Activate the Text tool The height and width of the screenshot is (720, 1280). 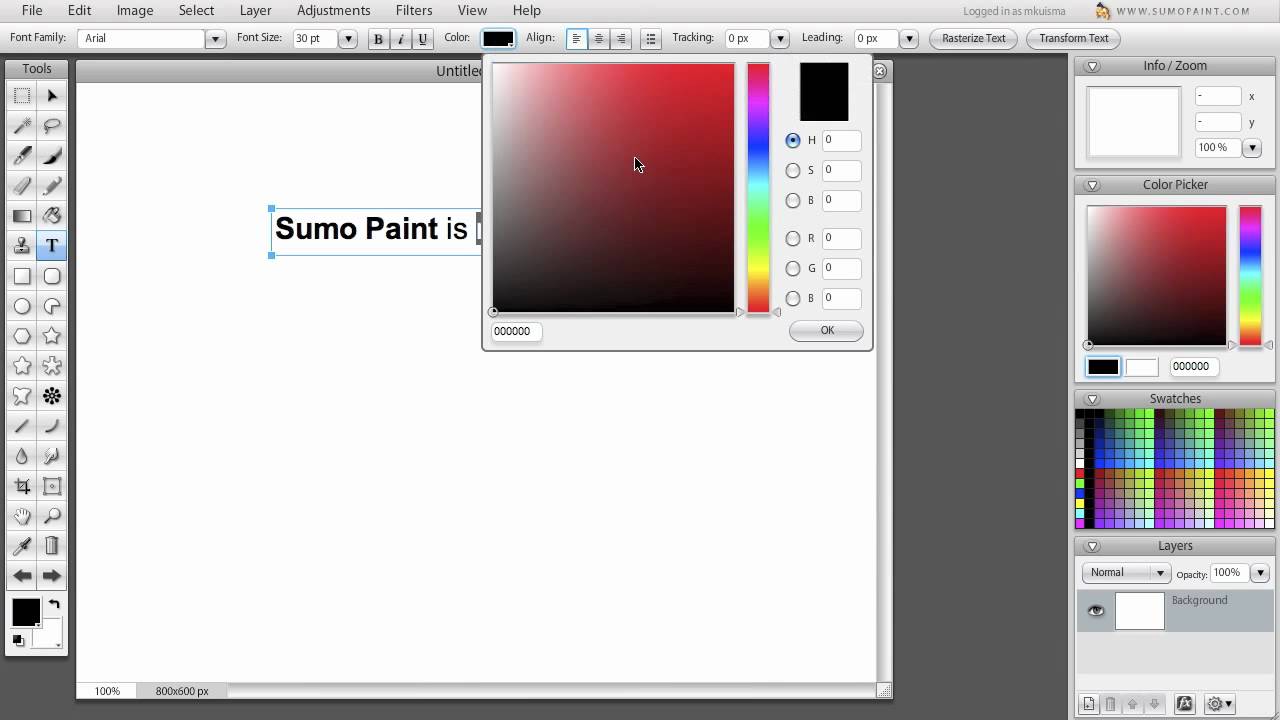(52, 246)
